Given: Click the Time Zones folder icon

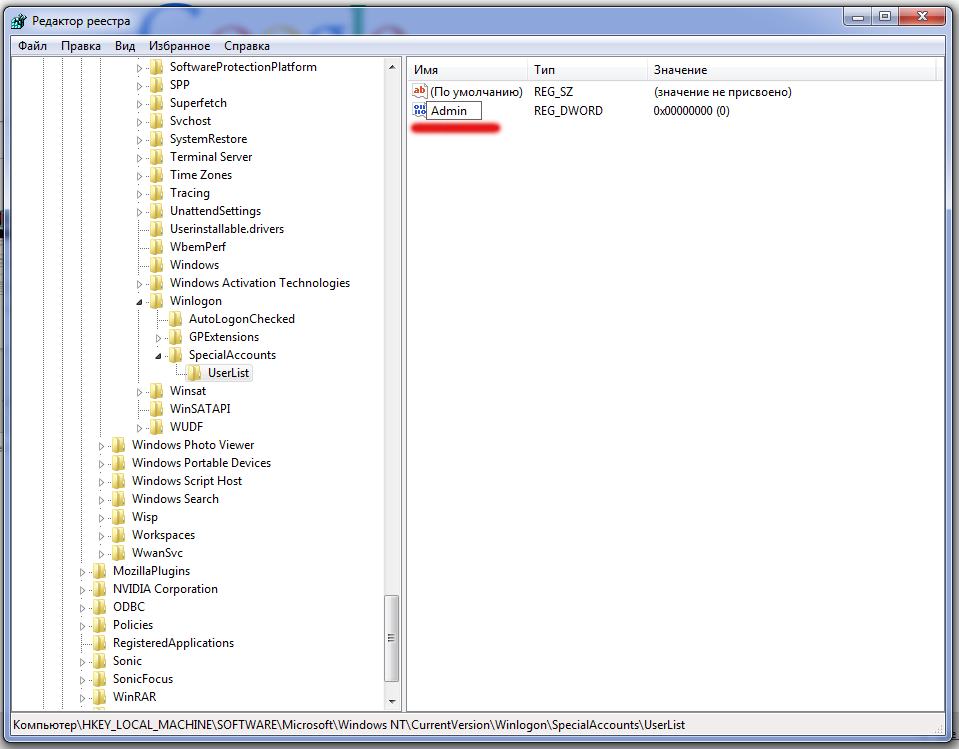Looking at the screenshot, I should tap(157, 175).
